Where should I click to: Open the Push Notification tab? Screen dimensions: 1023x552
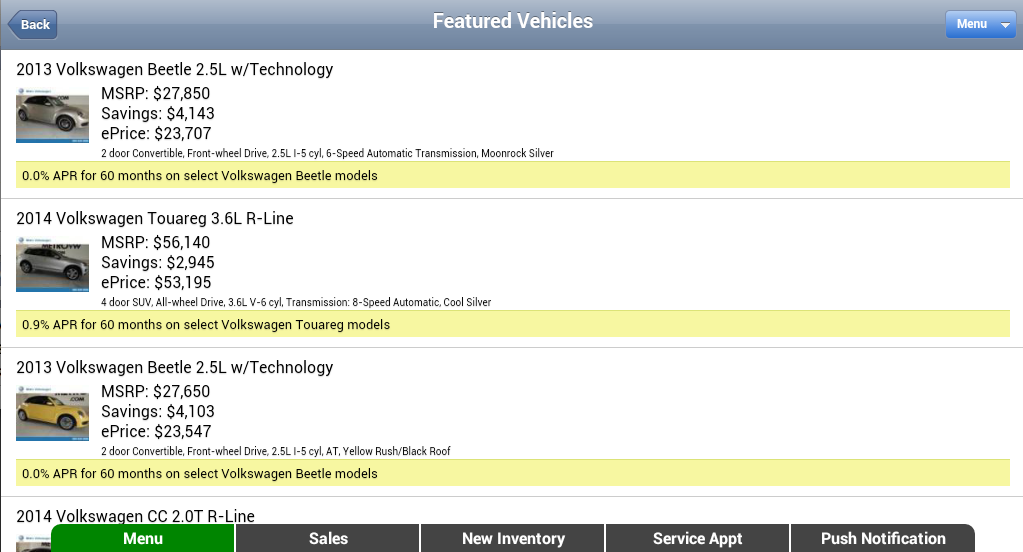coord(883,538)
